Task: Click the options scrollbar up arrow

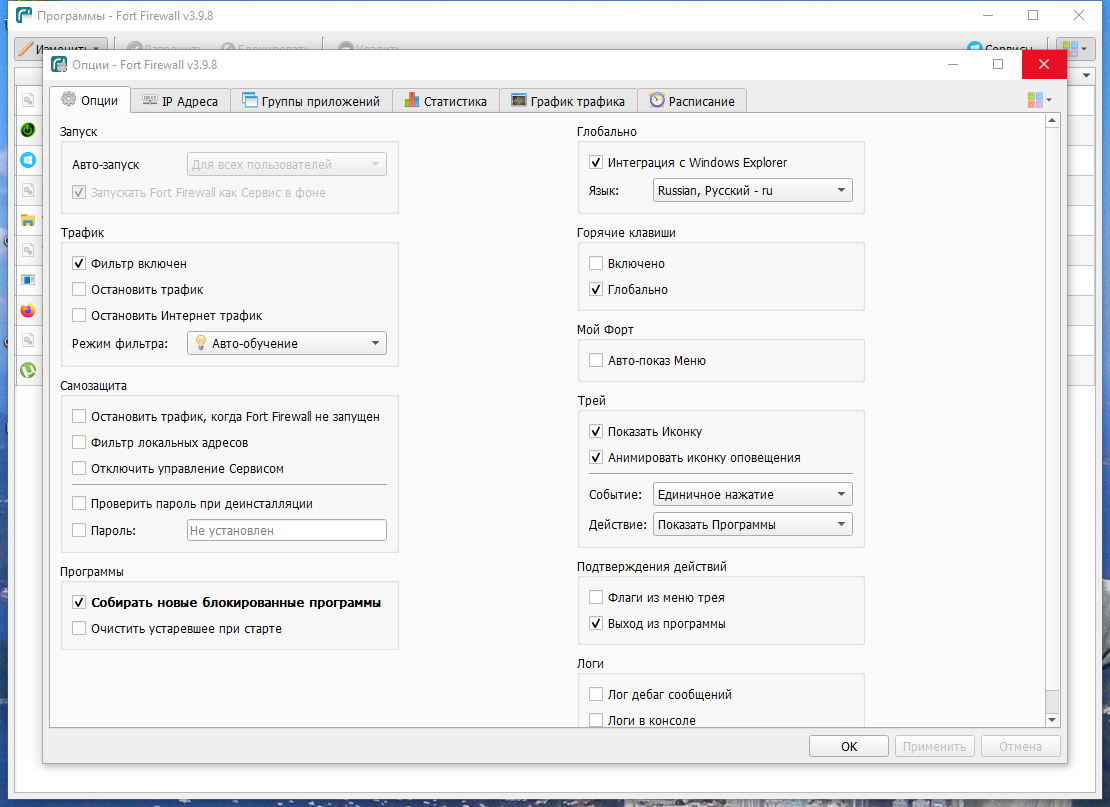Action: (1052, 120)
